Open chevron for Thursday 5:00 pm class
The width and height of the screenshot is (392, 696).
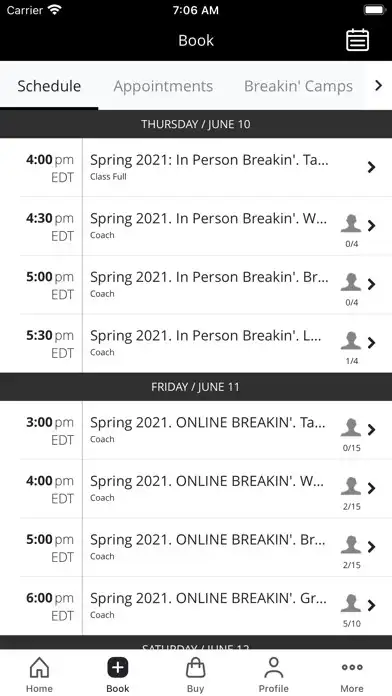(372, 284)
